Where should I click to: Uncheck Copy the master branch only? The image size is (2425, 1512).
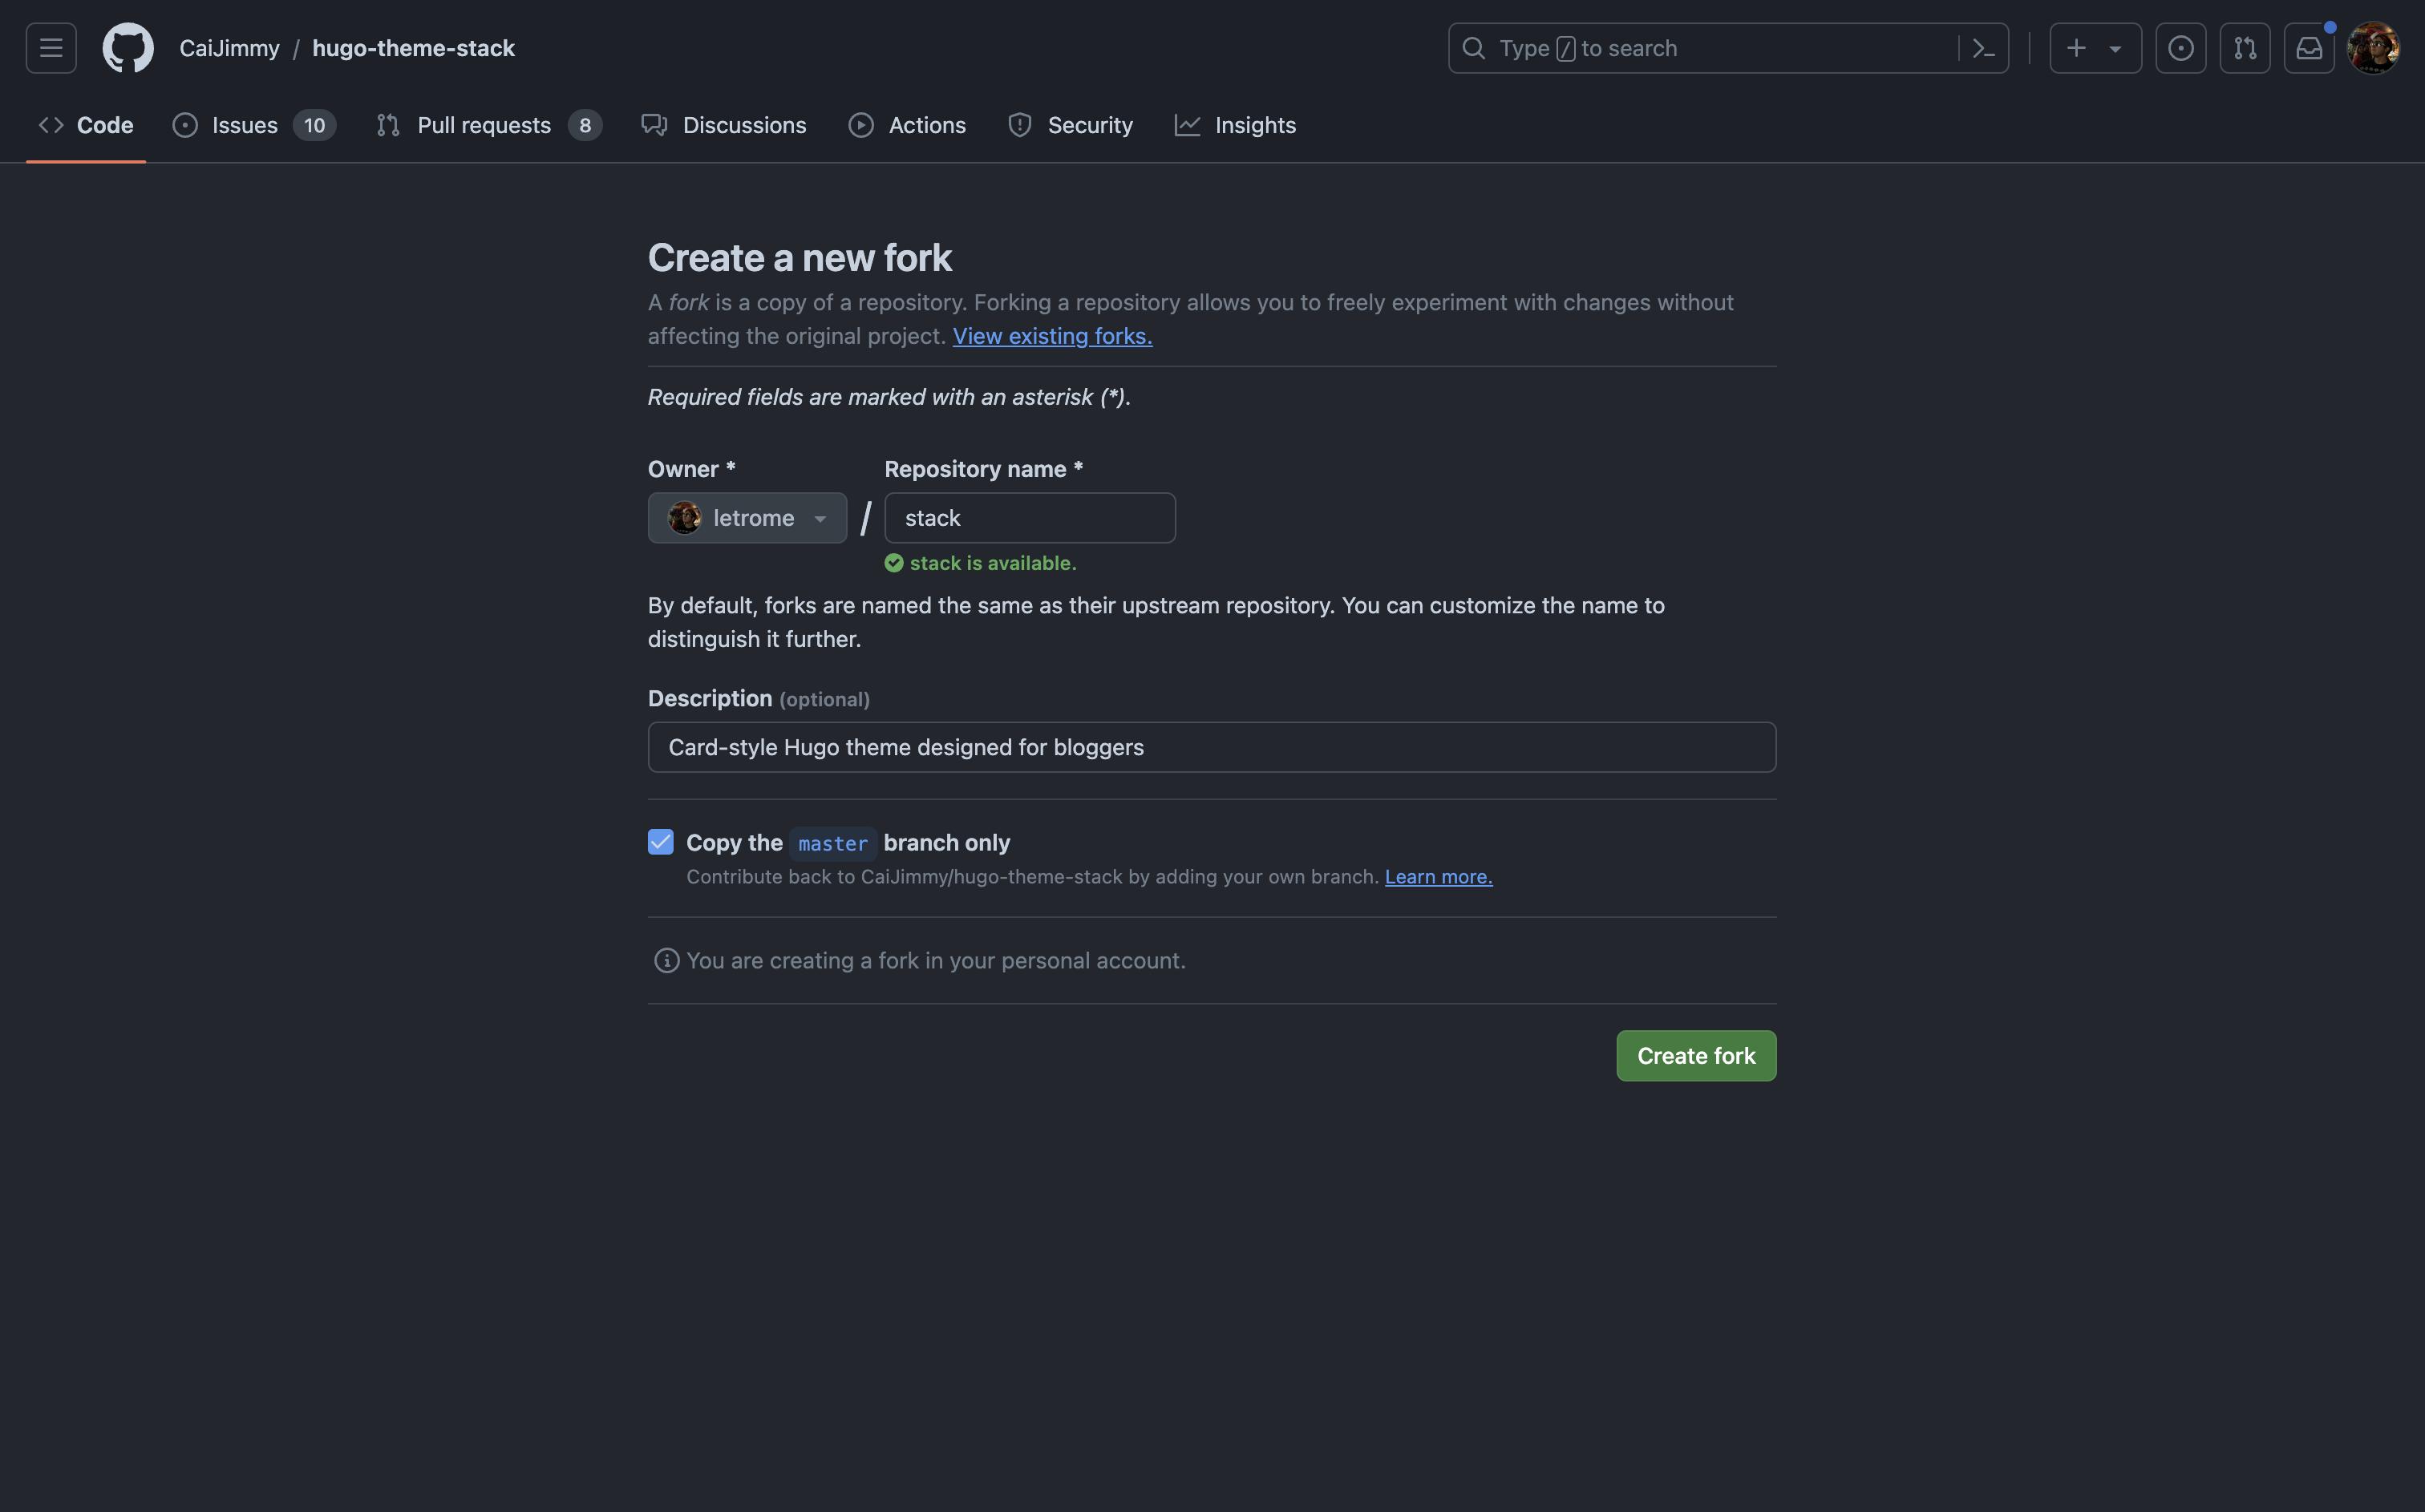(x=661, y=842)
